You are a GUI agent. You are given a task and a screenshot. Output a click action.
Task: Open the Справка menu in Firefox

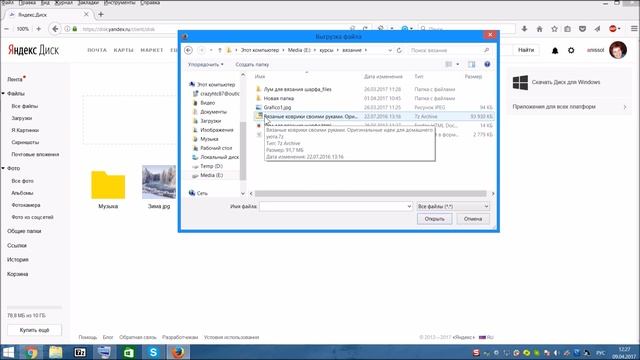(x=150, y=2)
